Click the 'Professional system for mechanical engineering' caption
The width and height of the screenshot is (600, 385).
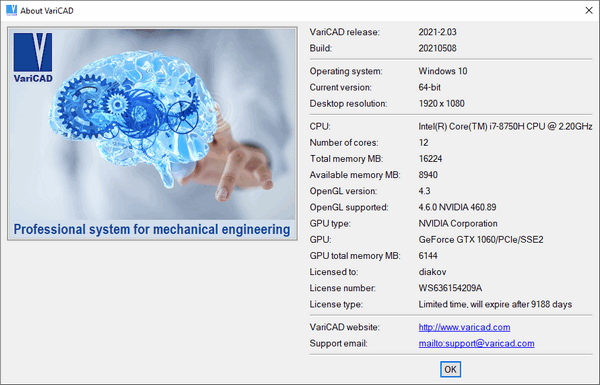152,229
